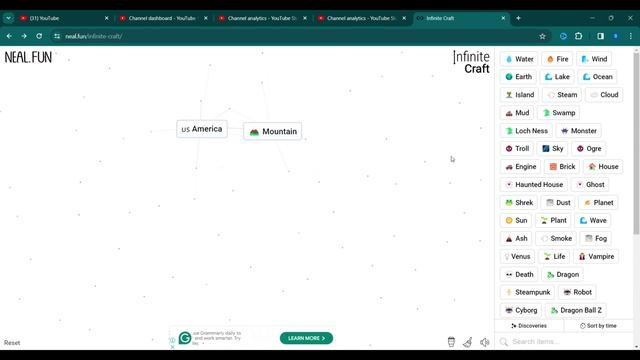Select the Fog element
This screenshot has width=640, height=360.
[596, 238]
